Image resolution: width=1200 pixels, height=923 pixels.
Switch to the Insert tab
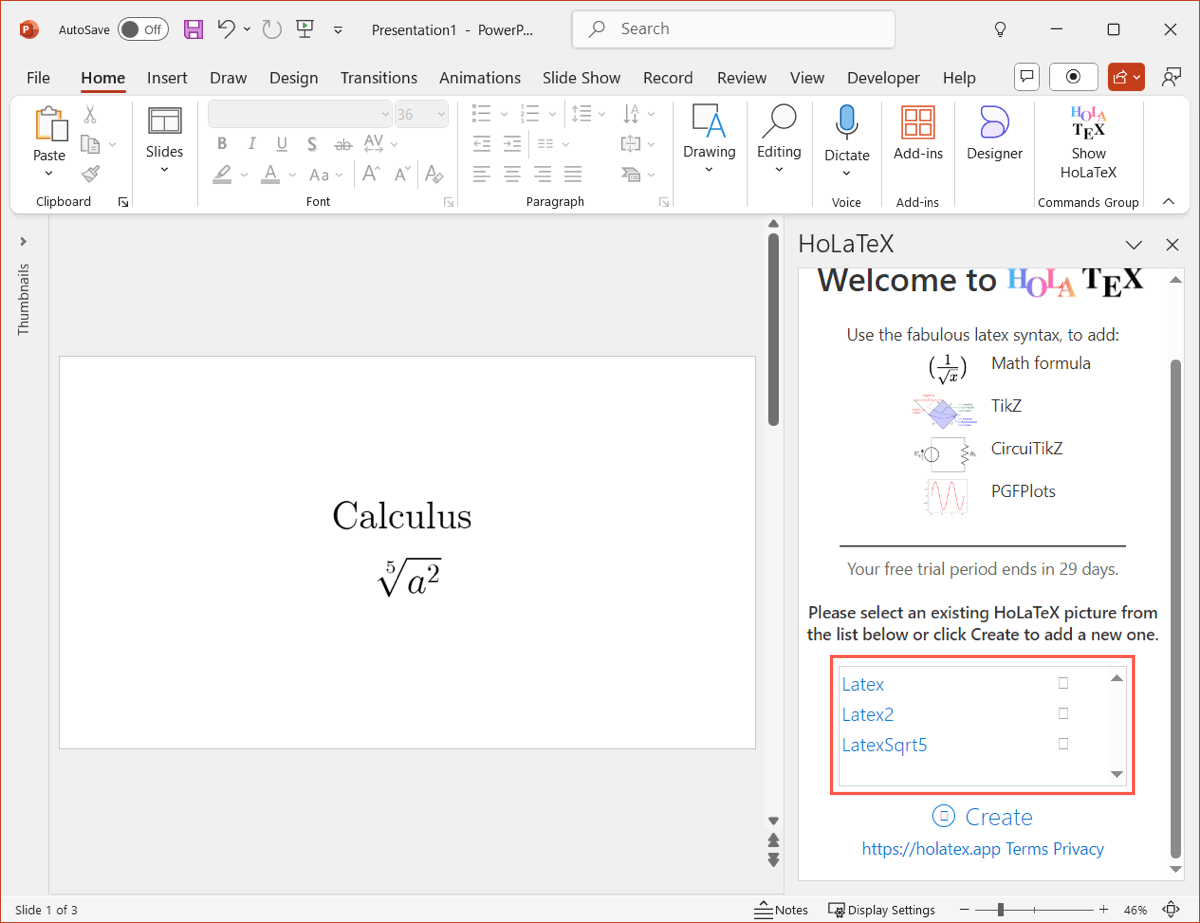pos(167,78)
